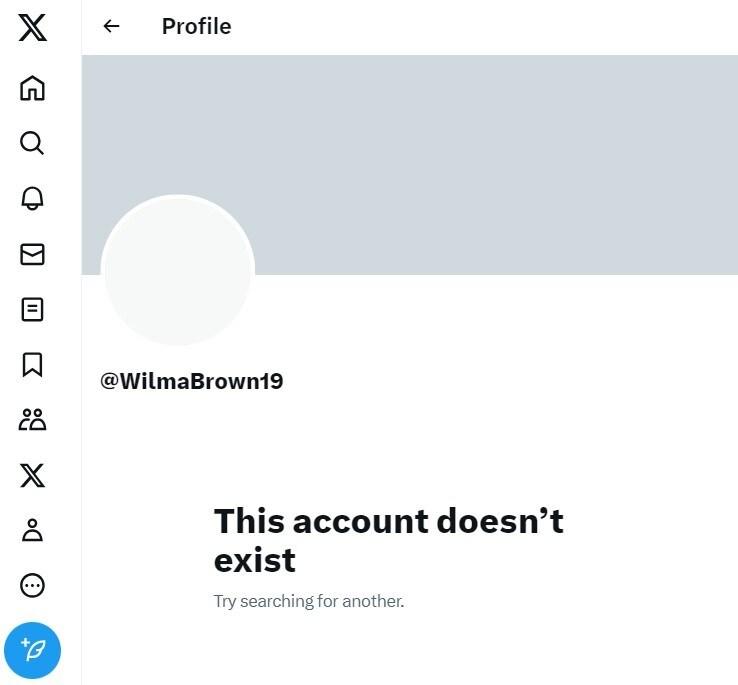The width and height of the screenshot is (738, 685).
Task: Click the X logo at the top
Action: (32, 28)
